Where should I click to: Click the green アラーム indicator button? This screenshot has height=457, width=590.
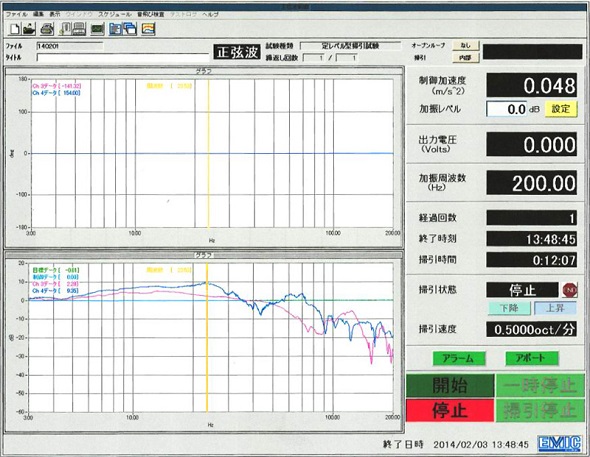point(459,358)
